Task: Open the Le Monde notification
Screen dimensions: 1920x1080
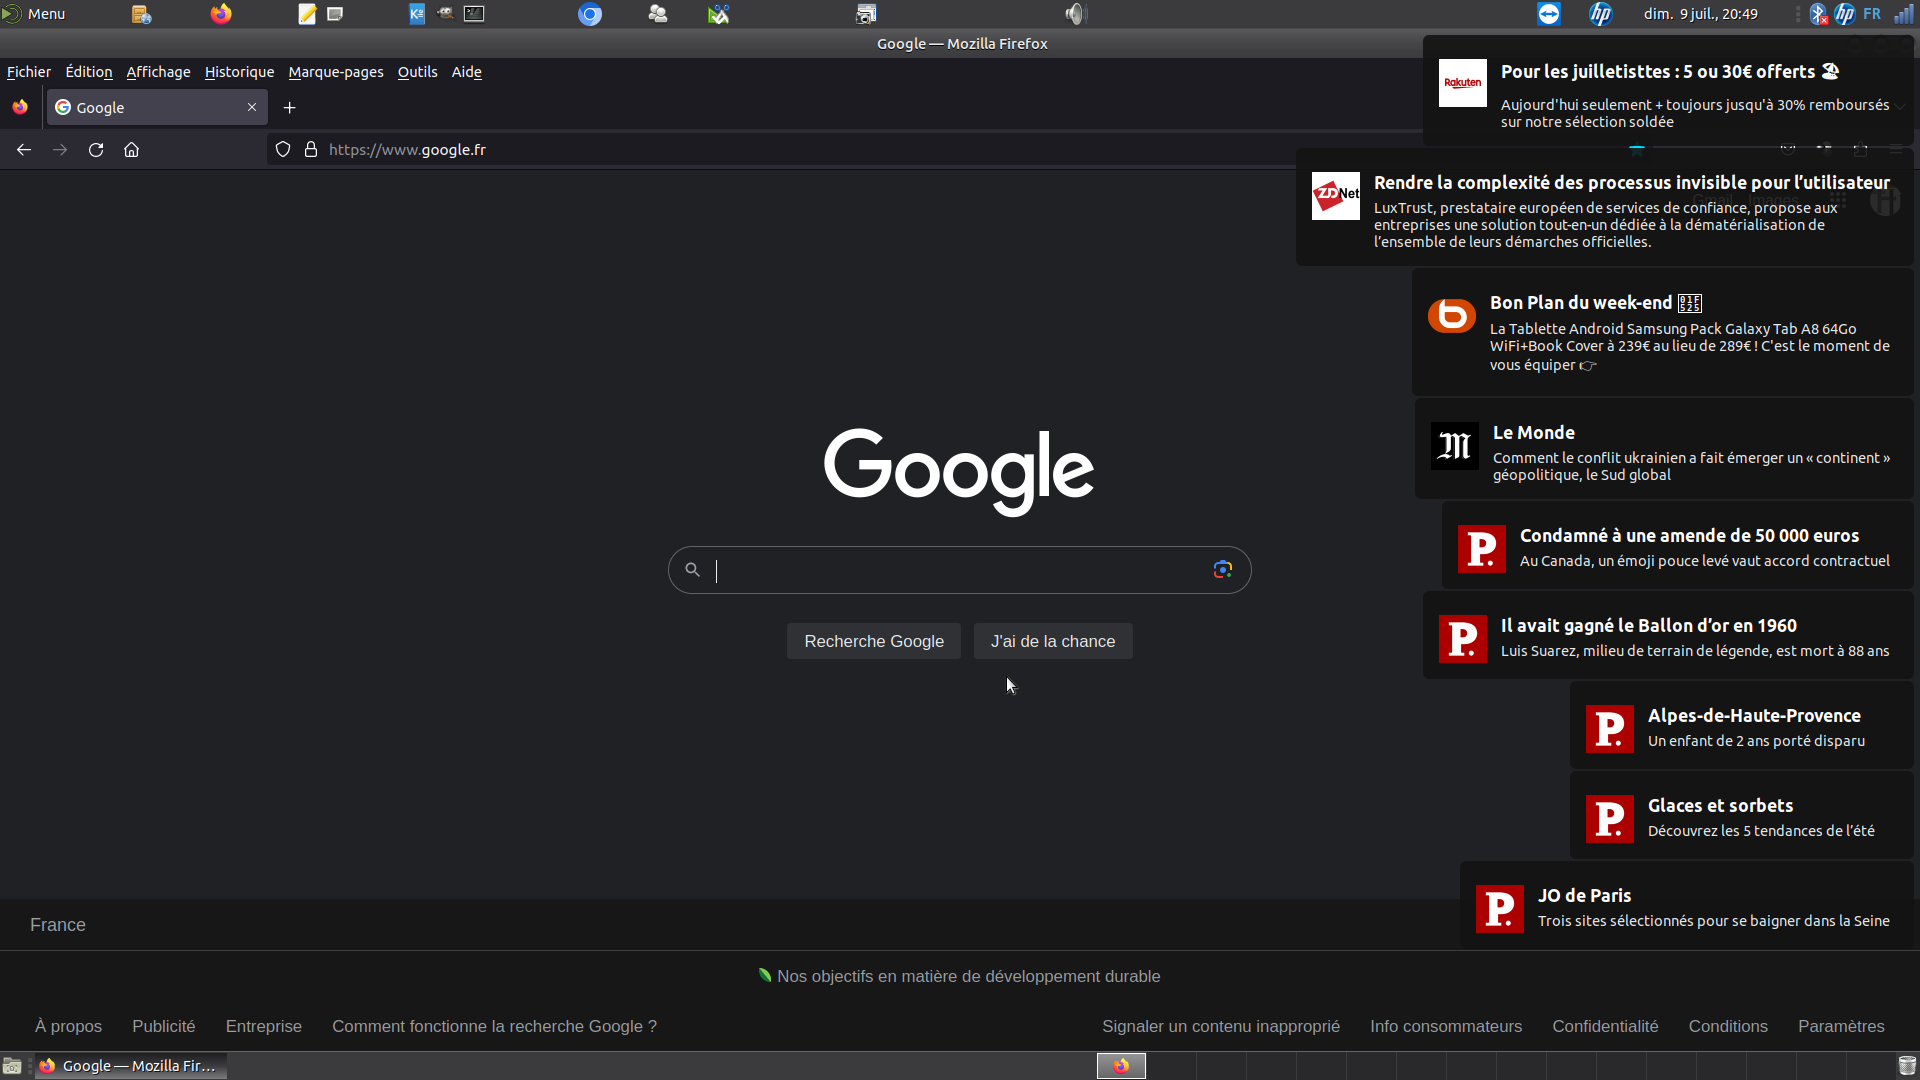Action: coord(1664,449)
